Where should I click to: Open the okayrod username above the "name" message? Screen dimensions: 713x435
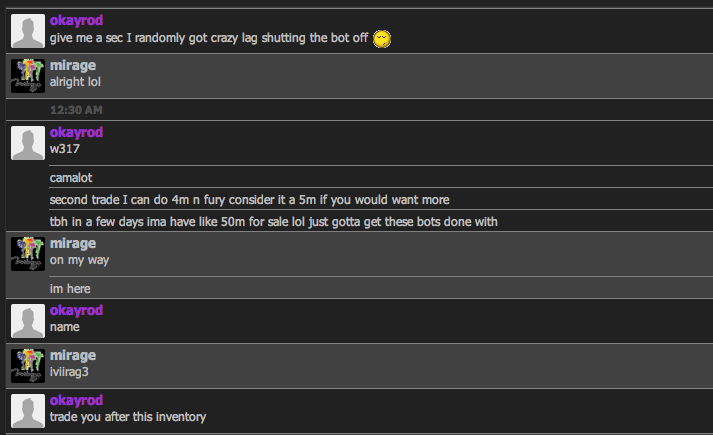76,310
